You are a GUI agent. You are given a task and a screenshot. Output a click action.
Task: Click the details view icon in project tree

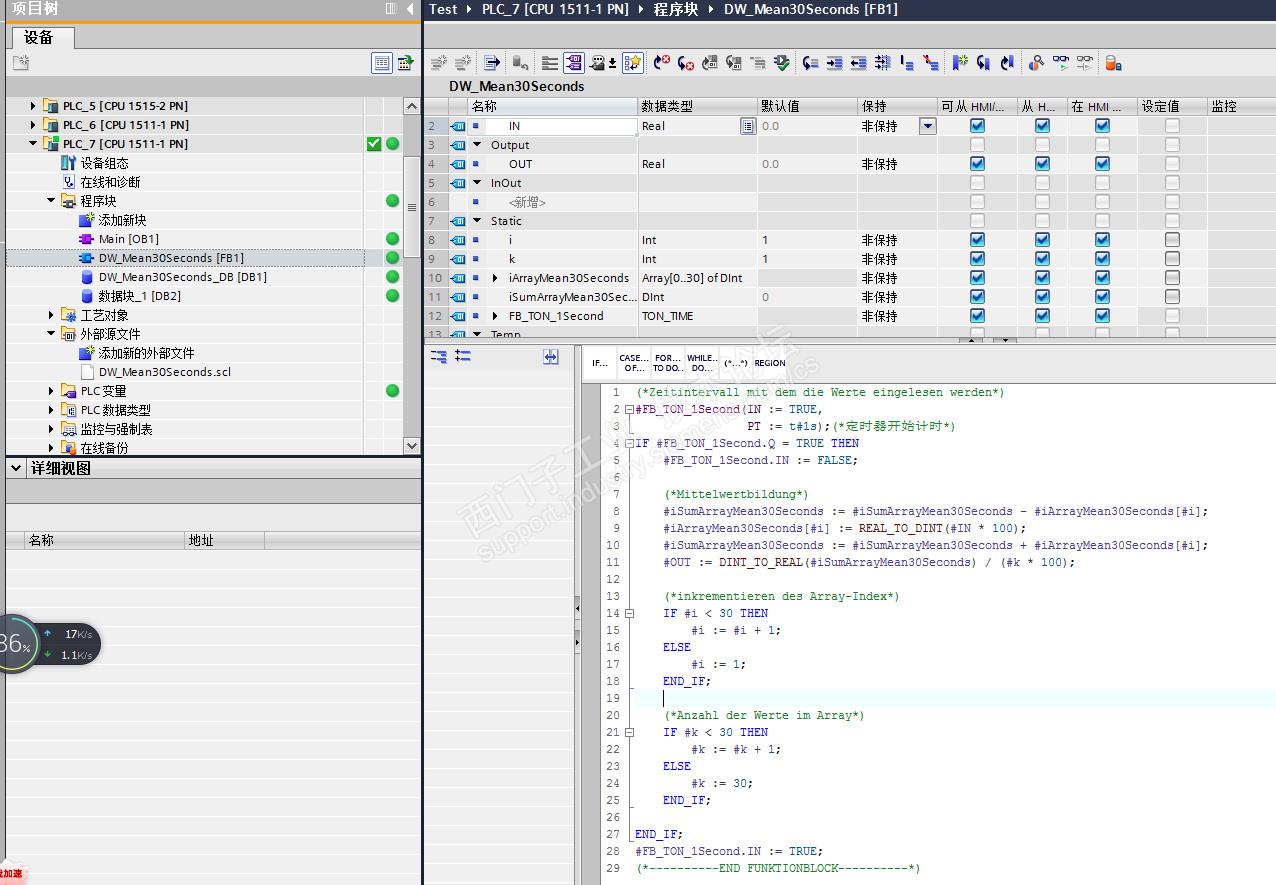(381, 63)
